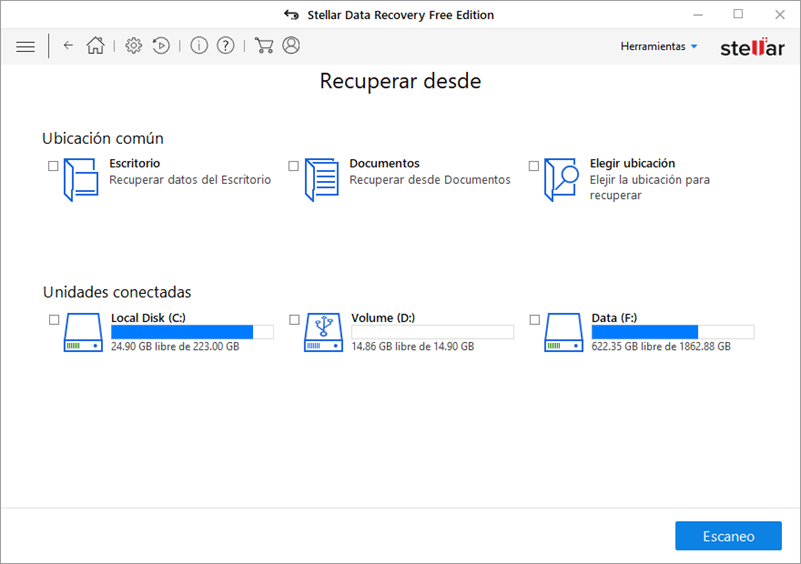Click '622.35 GB libre de 1862.88 GB' text
Image resolution: width=801 pixels, height=564 pixels.
point(661,346)
